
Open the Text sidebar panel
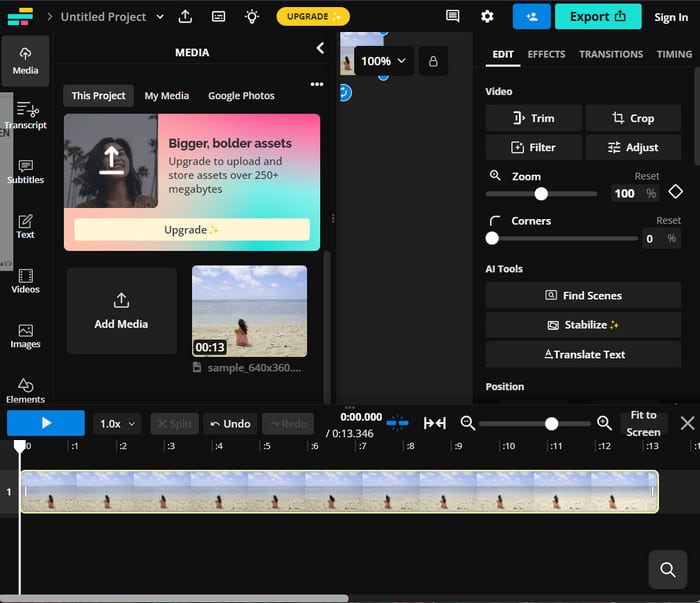tap(25, 226)
